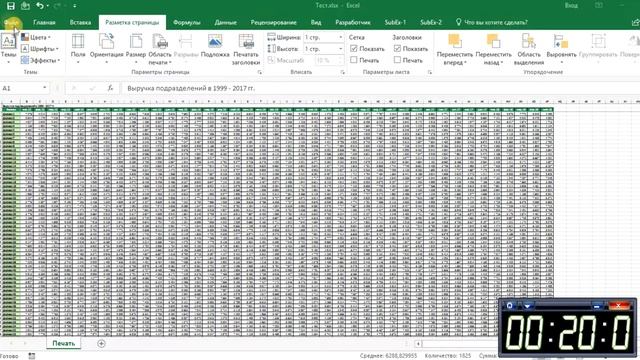Open Печатать заголовки print titles
Viewport: 640px width, 360px height.
pyautogui.click(x=246, y=49)
